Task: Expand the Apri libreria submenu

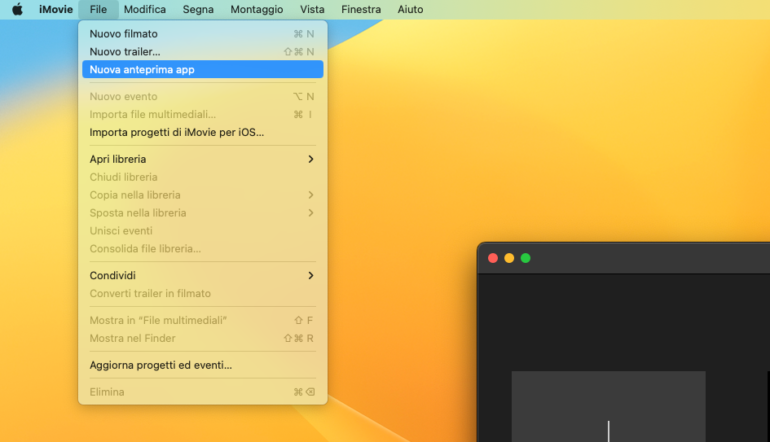Action: [x=203, y=159]
